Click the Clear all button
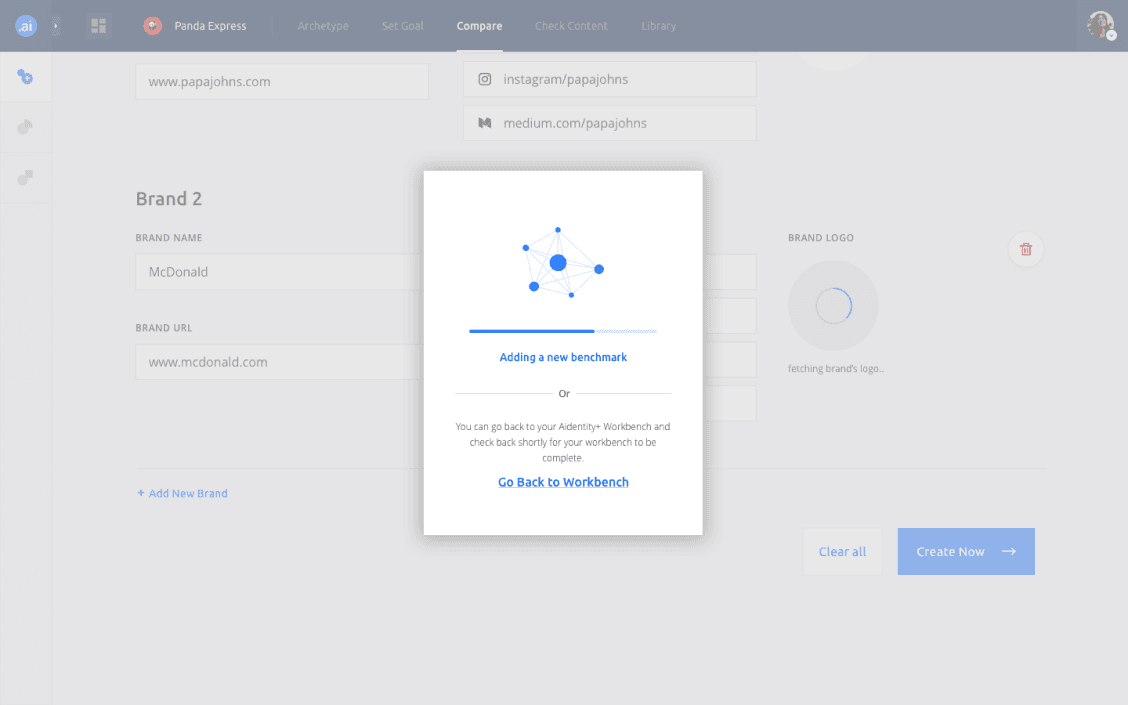This screenshot has width=1128, height=705. tap(842, 552)
